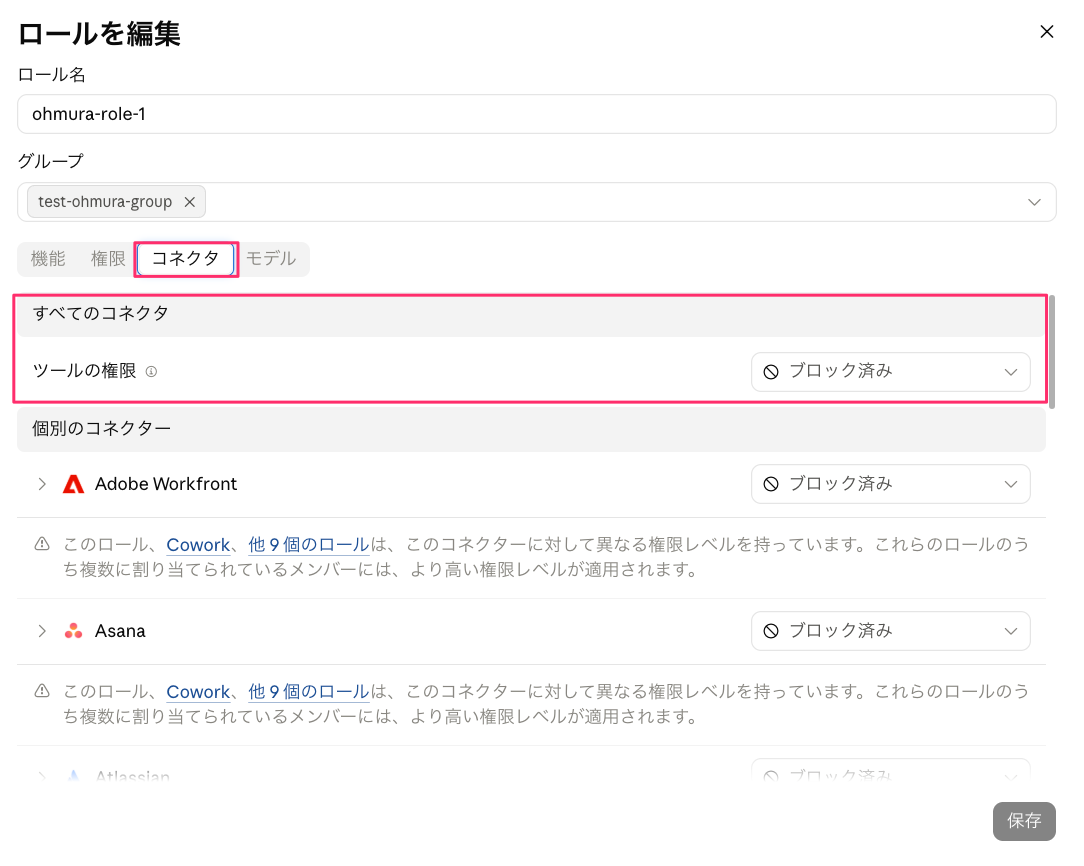
Task: Click the Asana connector name
Action: coord(120,631)
